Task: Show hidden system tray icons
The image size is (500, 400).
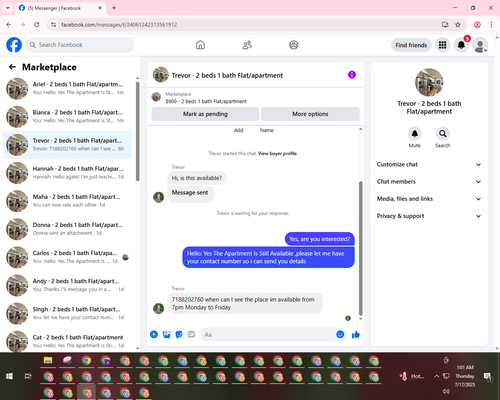Action: [436, 376]
